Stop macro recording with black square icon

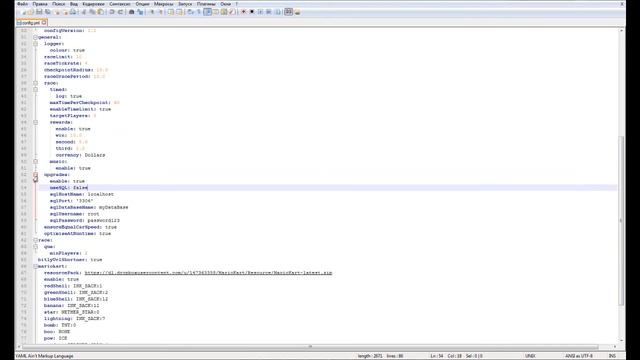(252, 12)
